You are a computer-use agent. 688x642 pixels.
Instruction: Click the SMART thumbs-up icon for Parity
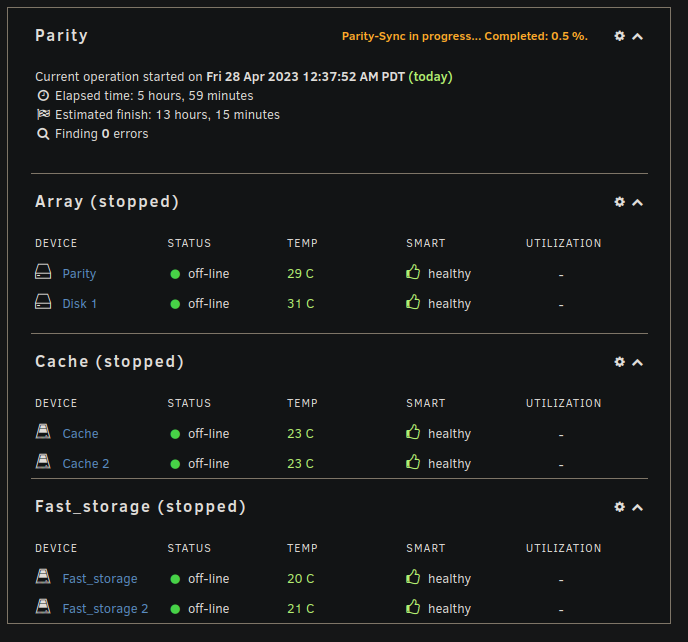413,272
